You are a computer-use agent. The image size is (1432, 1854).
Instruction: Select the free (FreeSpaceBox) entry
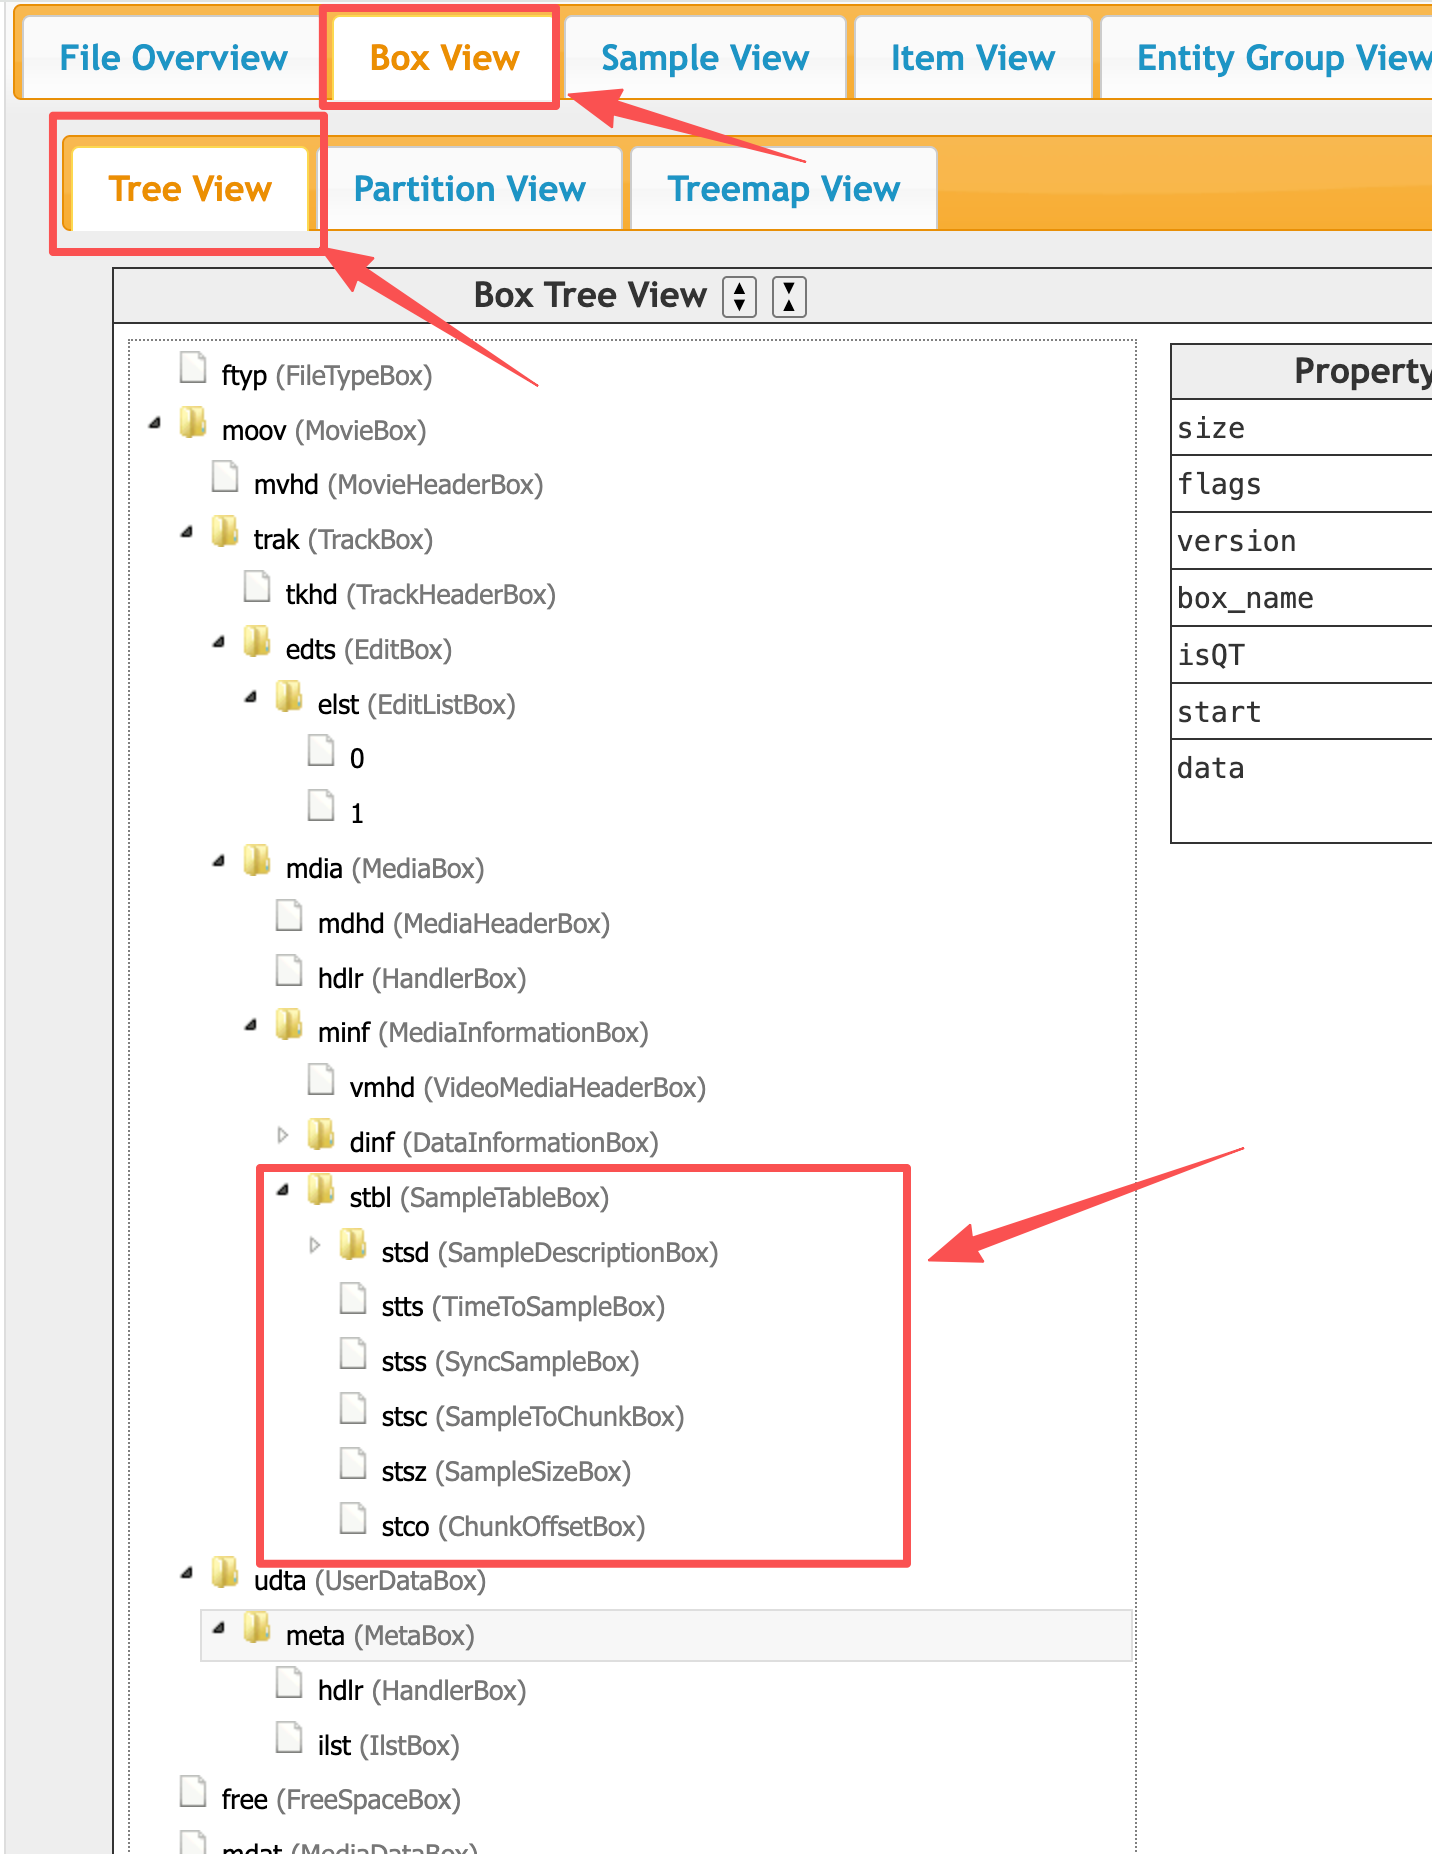click(340, 1800)
